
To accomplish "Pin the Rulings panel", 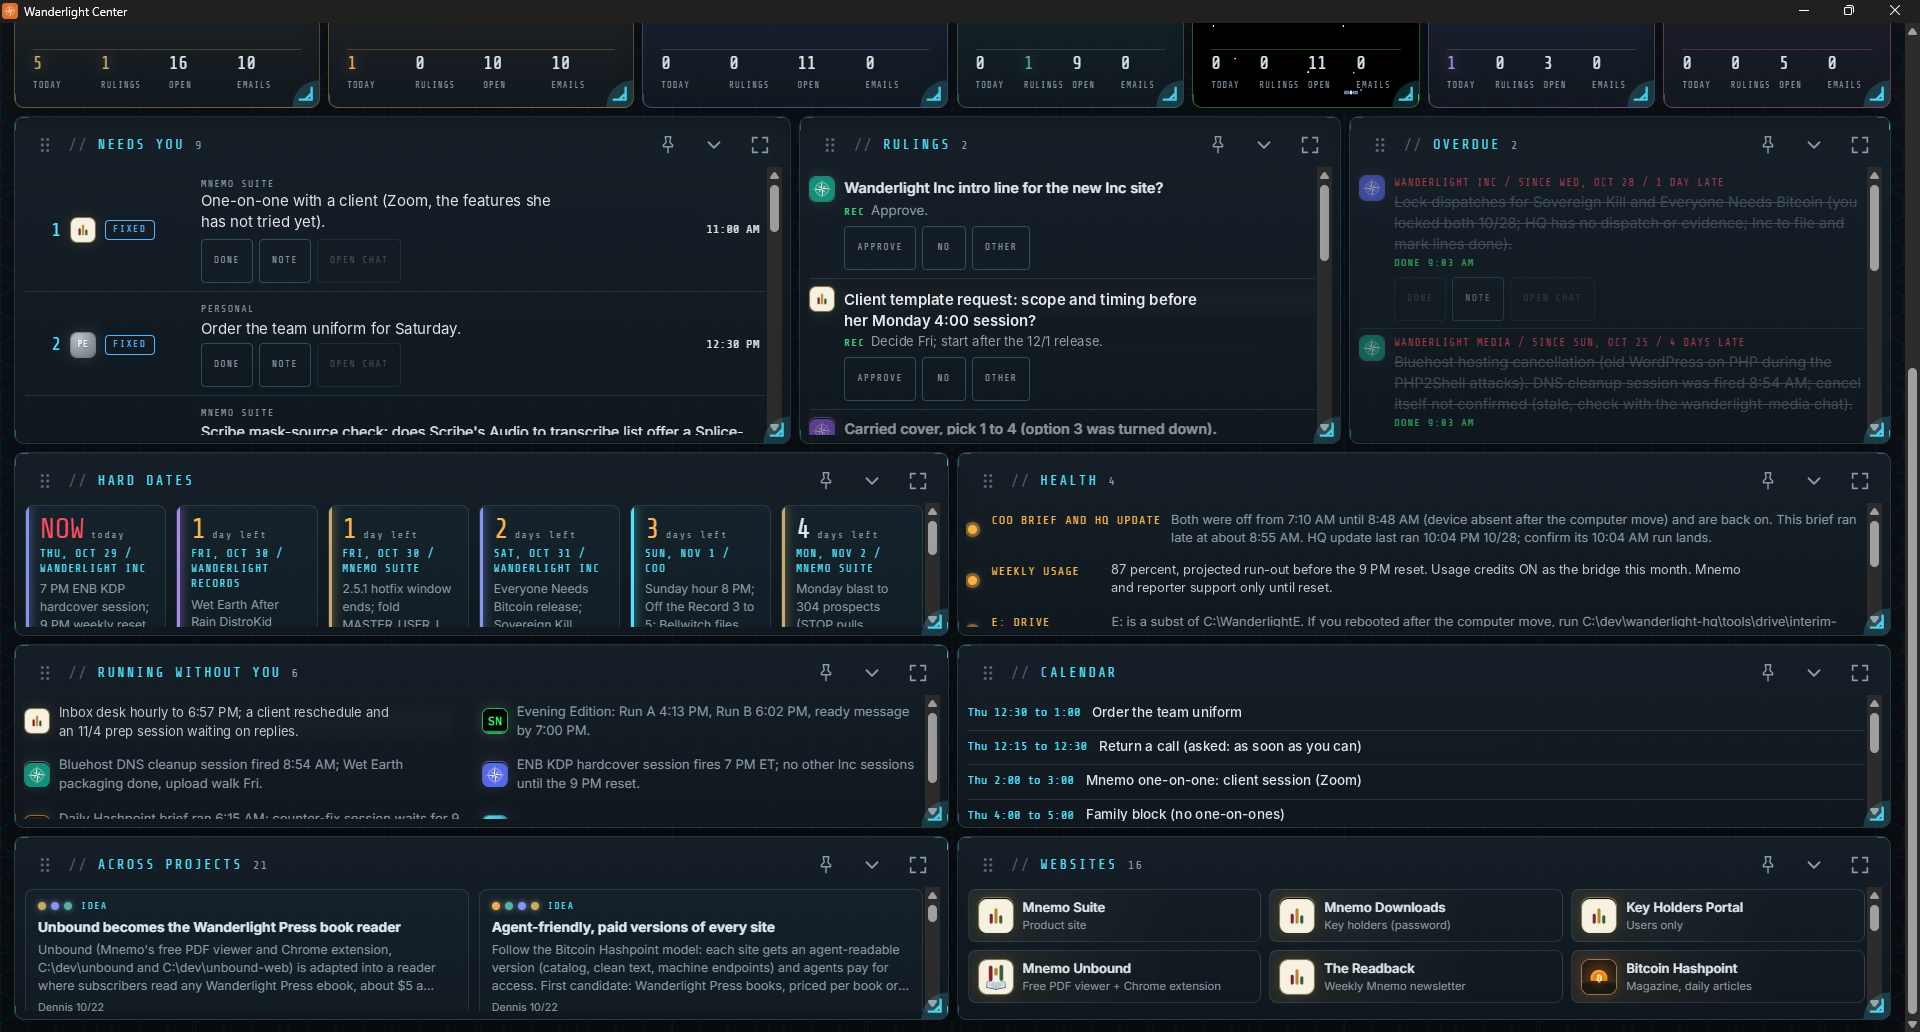I will 1218,145.
